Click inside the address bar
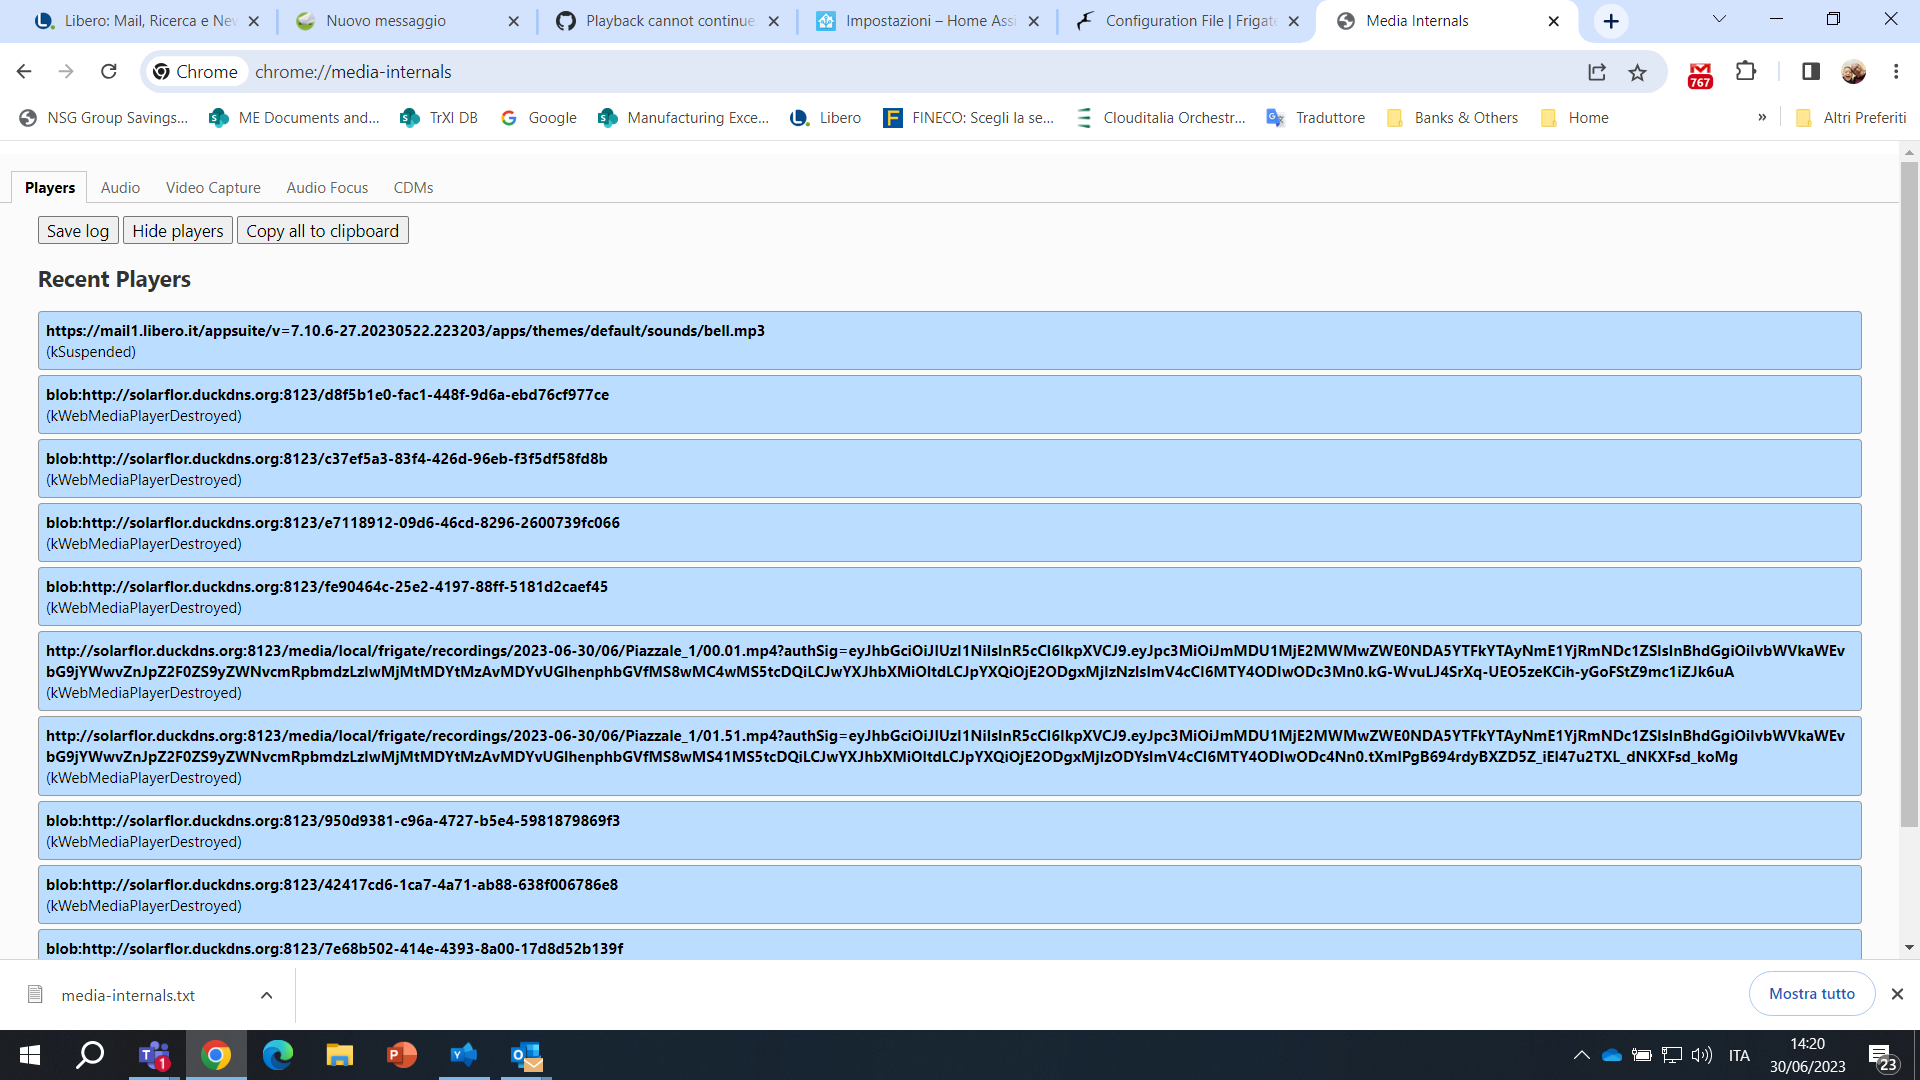The height and width of the screenshot is (1080, 1920). [x=700, y=71]
